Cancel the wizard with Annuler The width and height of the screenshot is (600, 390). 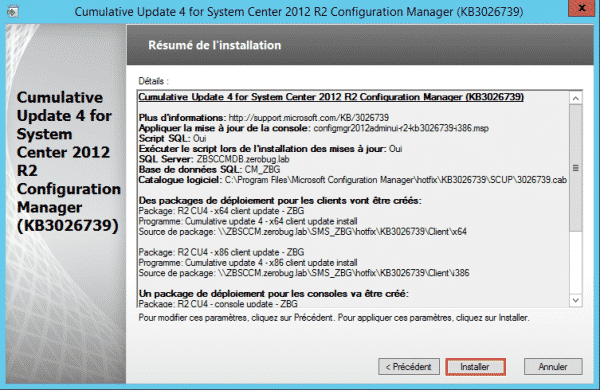pyautogui.click(x=553, y=367)
